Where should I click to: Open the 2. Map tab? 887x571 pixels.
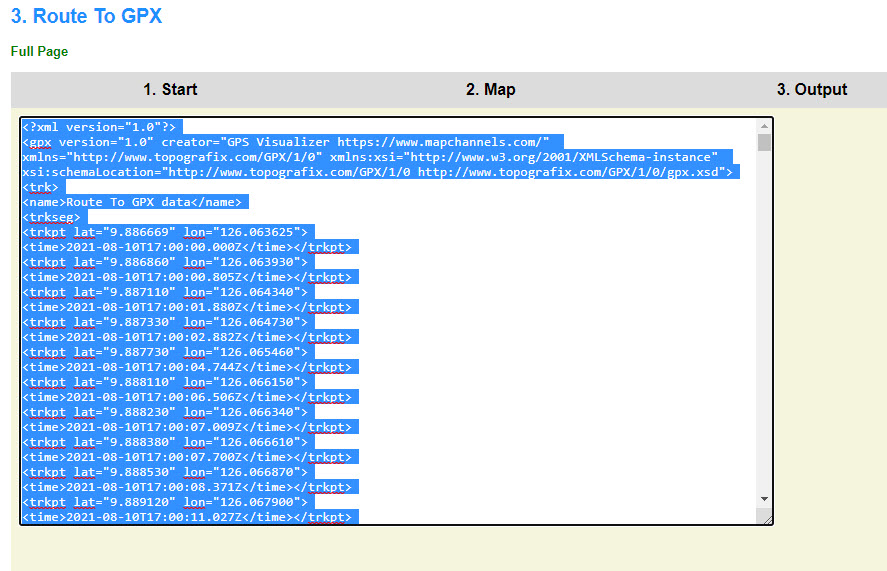click(490, 89)
